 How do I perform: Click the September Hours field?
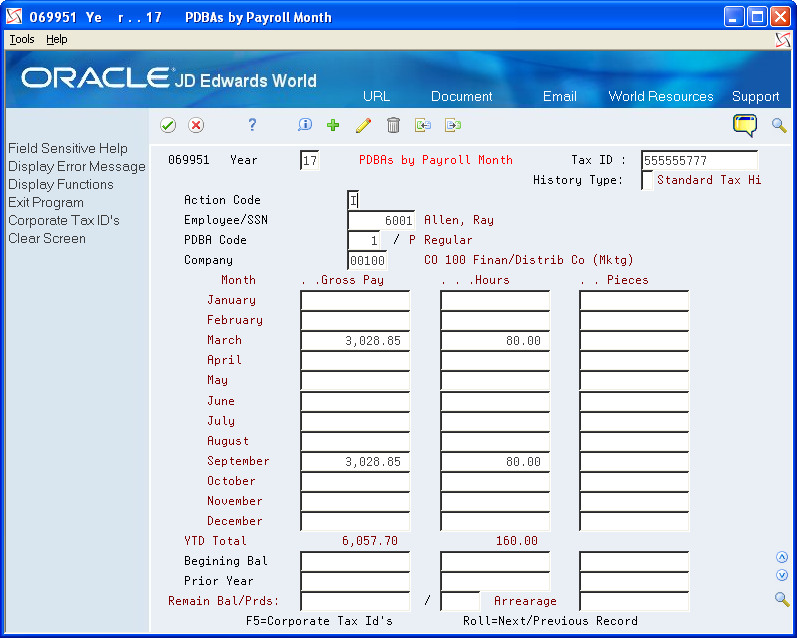[495, 462]
